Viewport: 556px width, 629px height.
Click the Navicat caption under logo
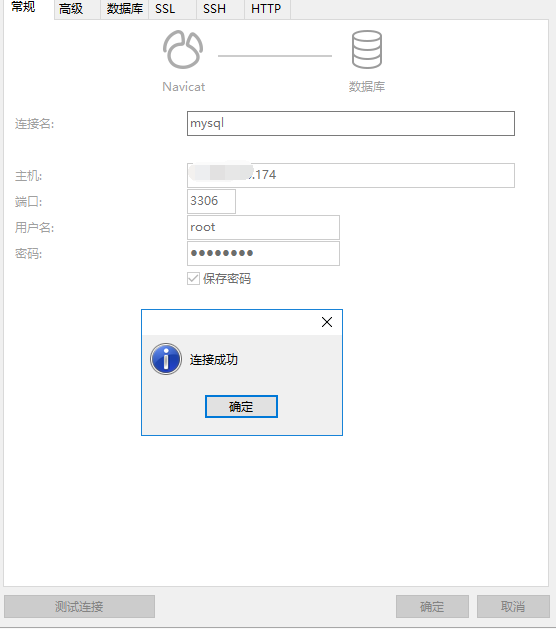point(184,87)
